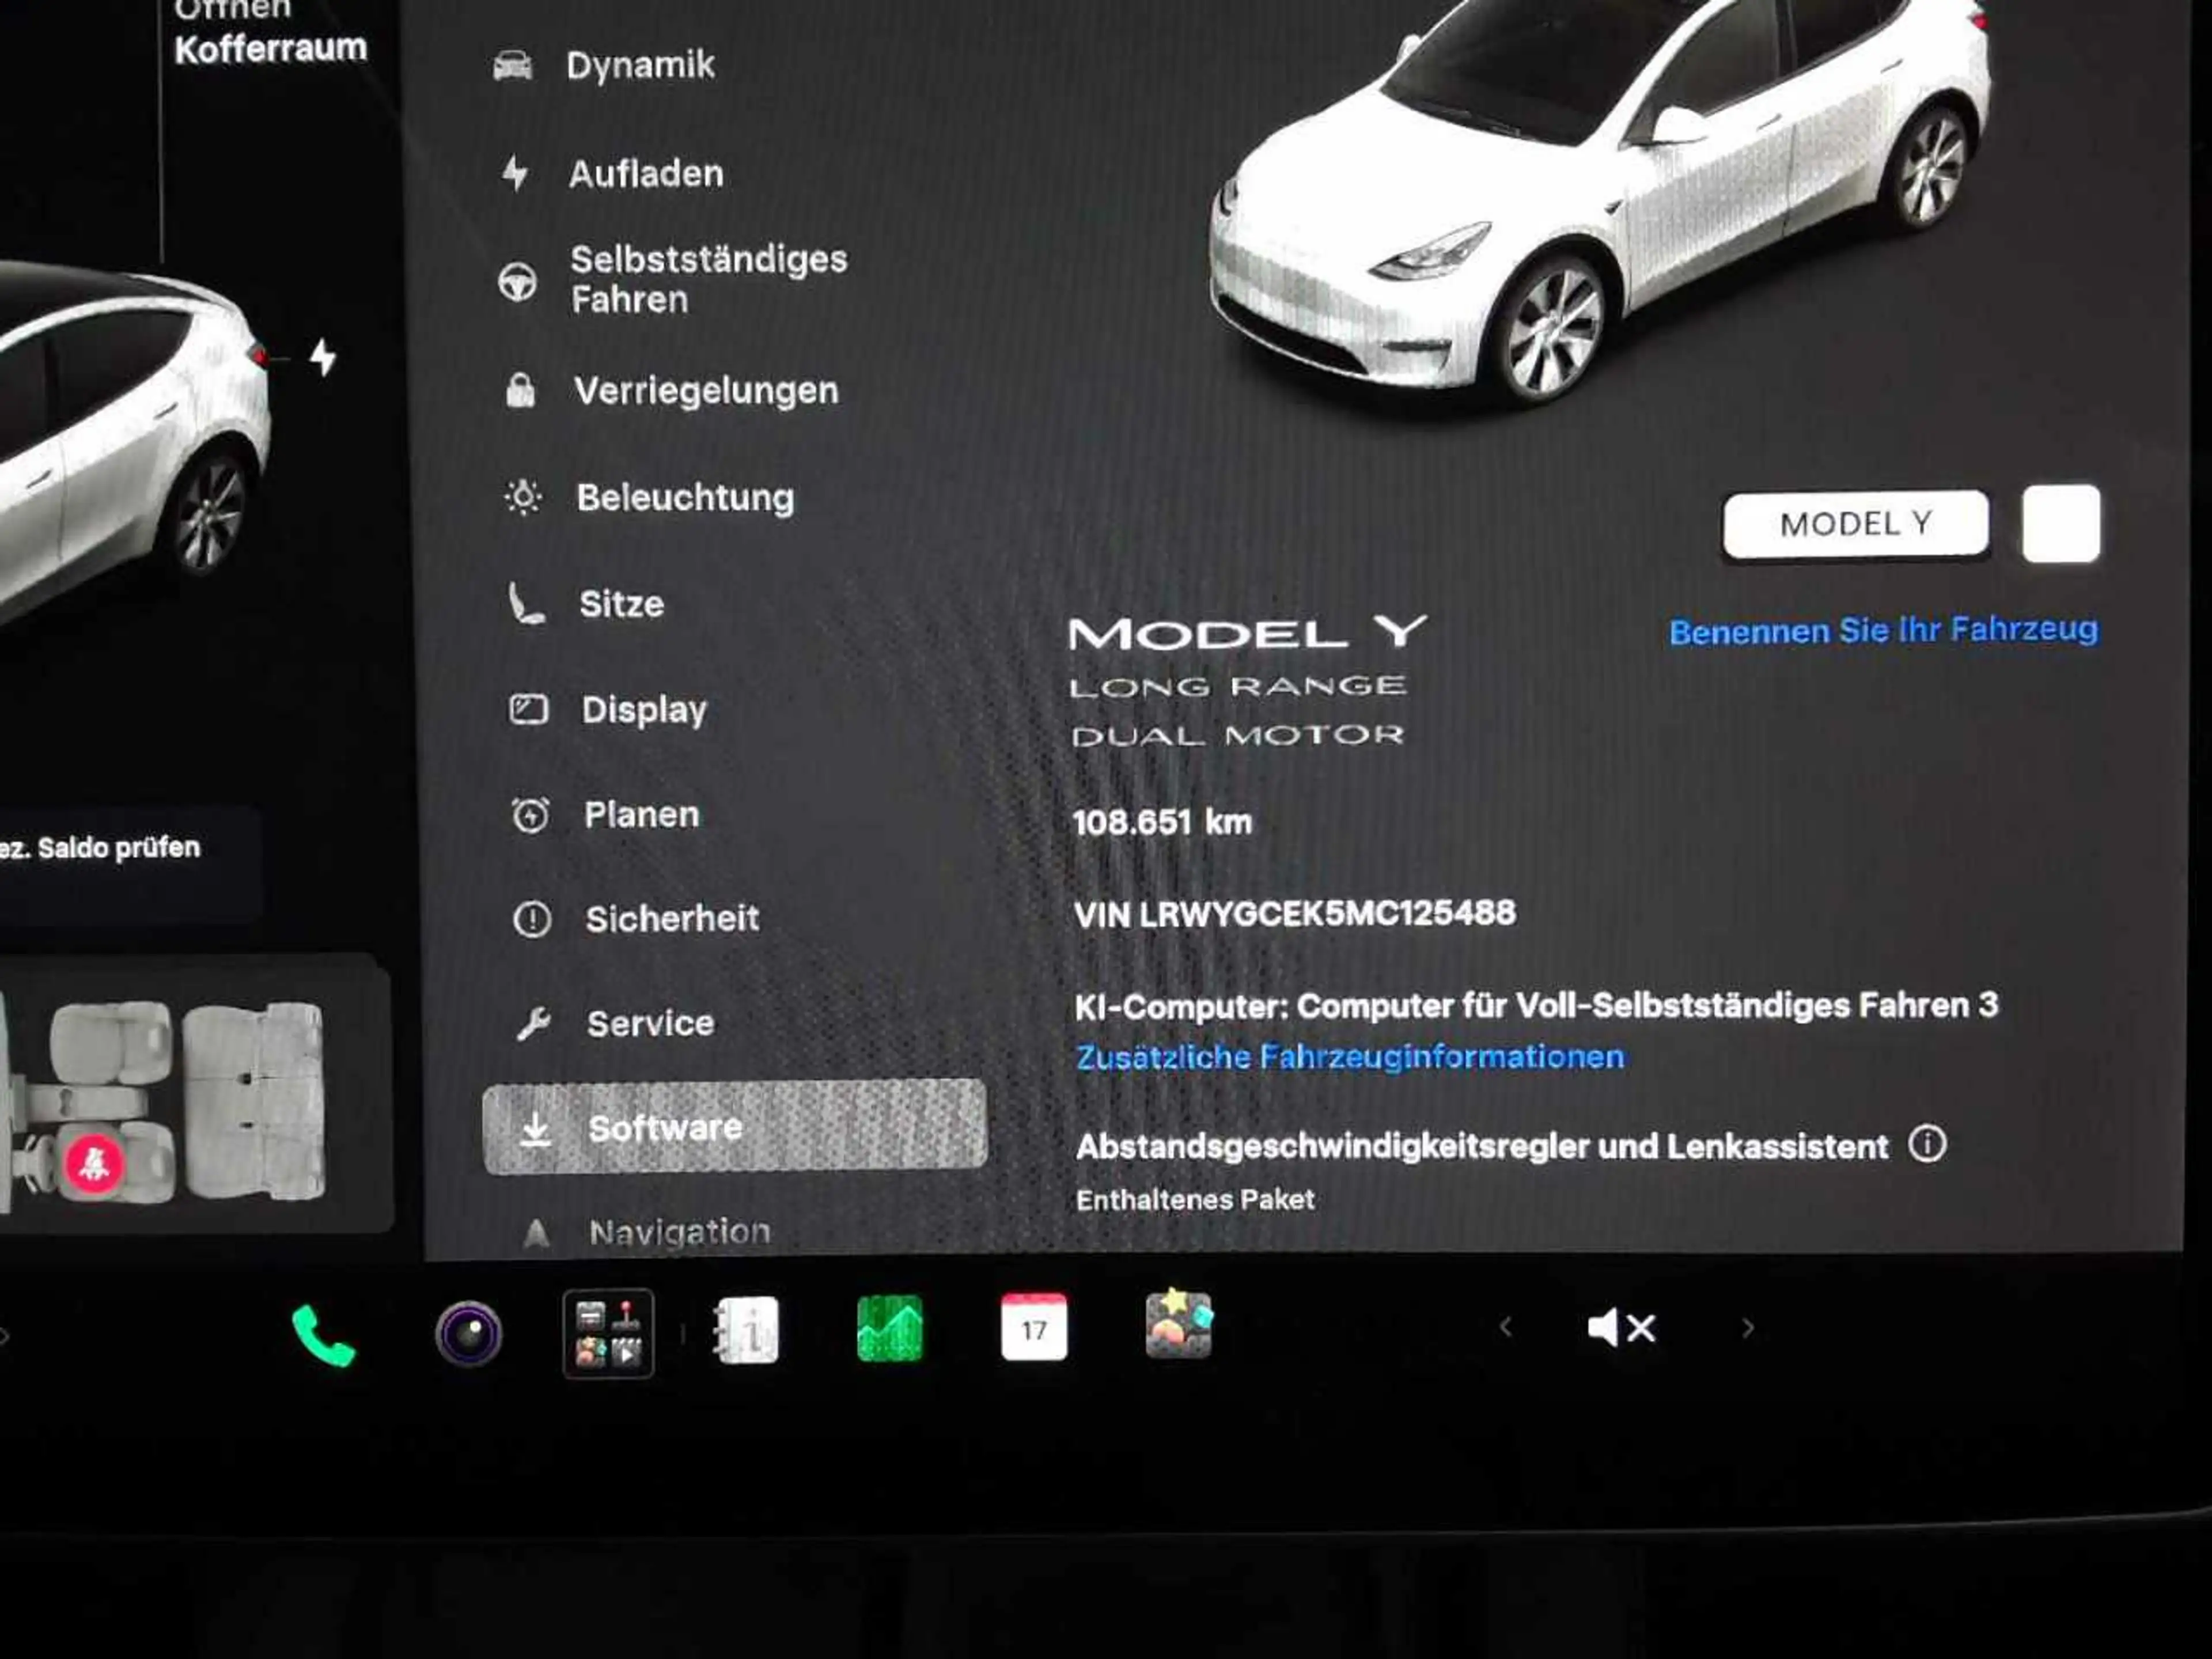2212x1659 pixels.
Task: Open the green energy graph app
Action: click(890, 1328)
